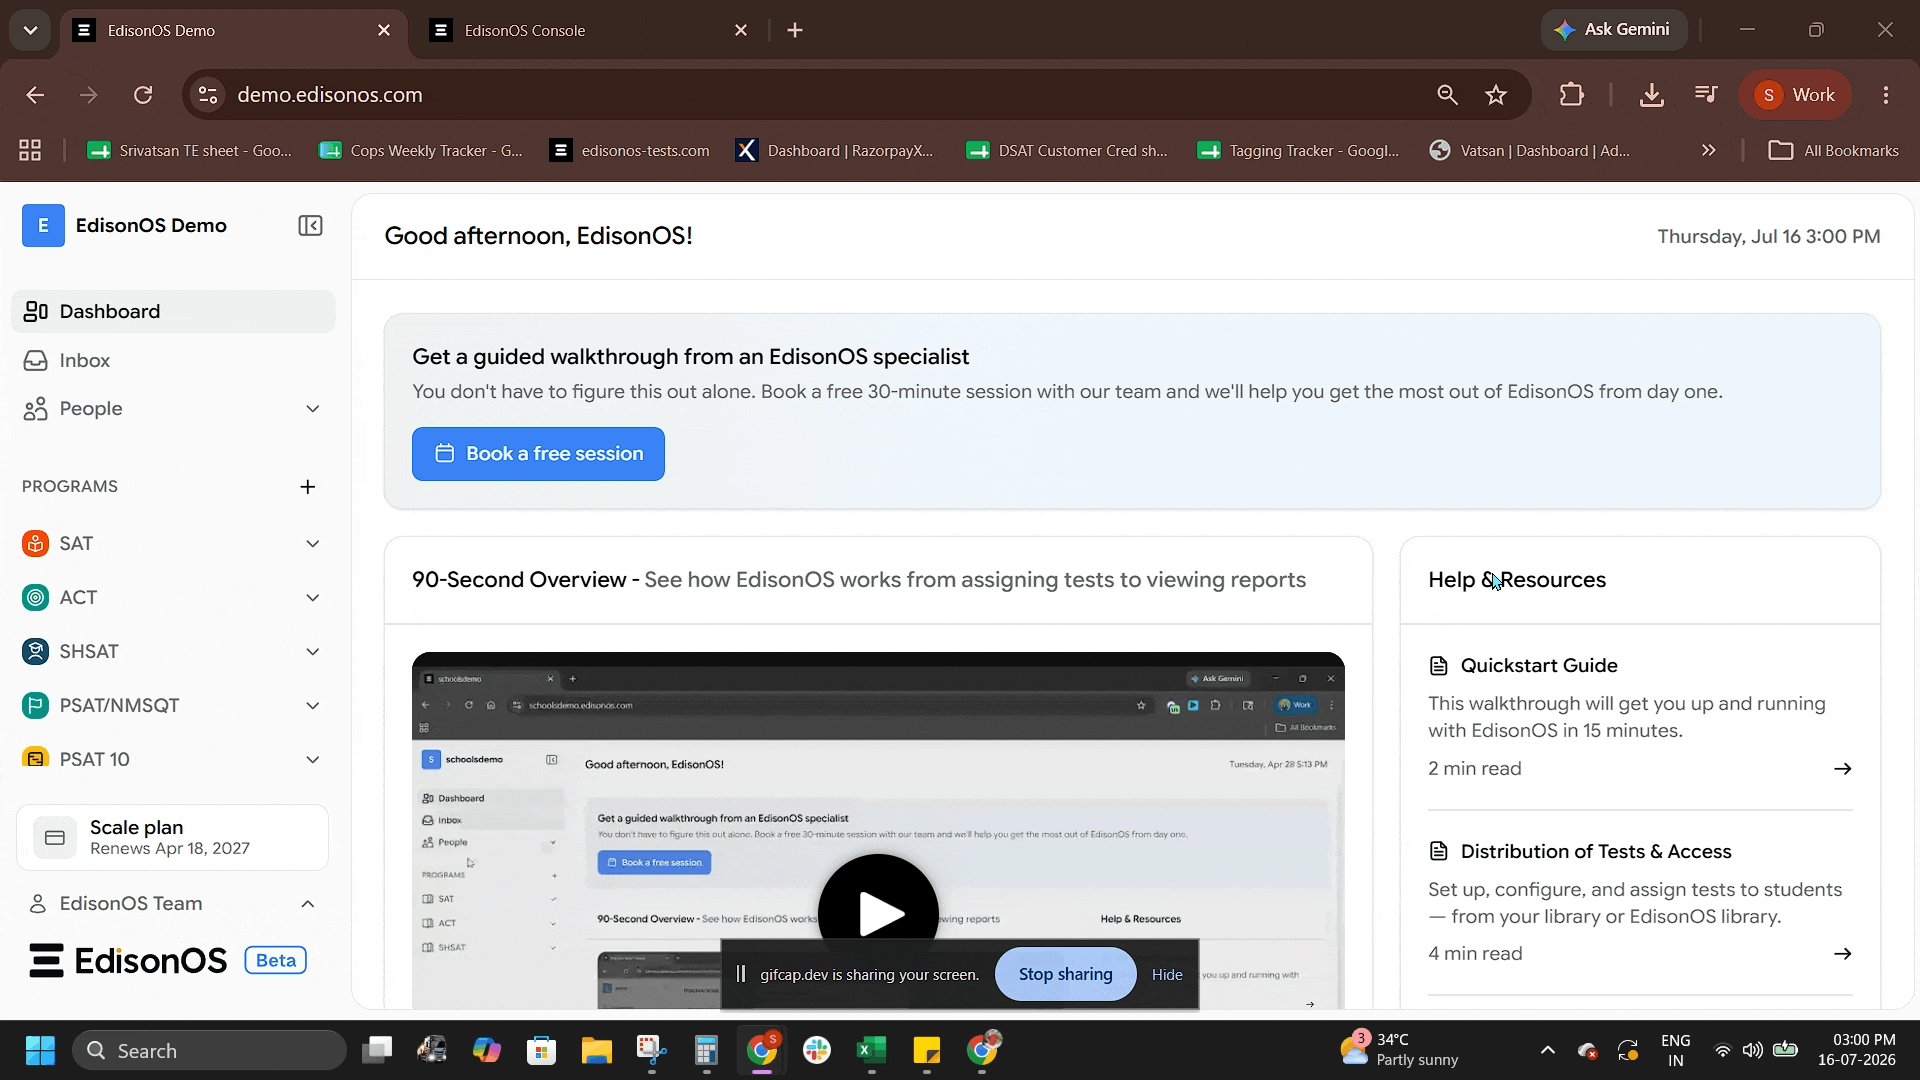Click Book a free session button
This screenshot has height=1080, width=1920.
[538, 454]
